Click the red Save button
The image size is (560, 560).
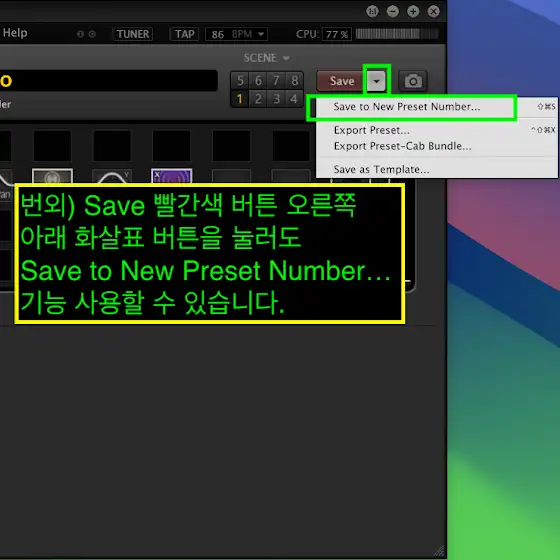point(342,81)
